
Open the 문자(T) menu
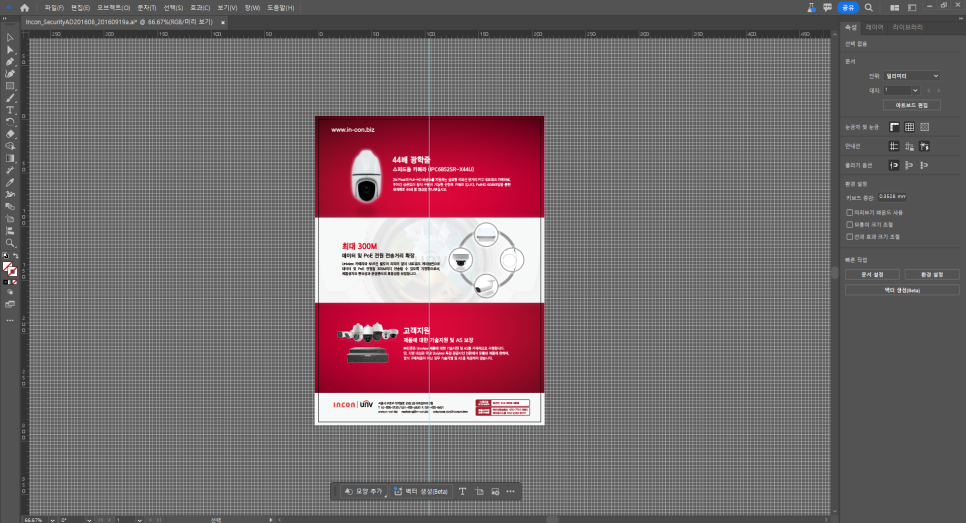point(147,8)
